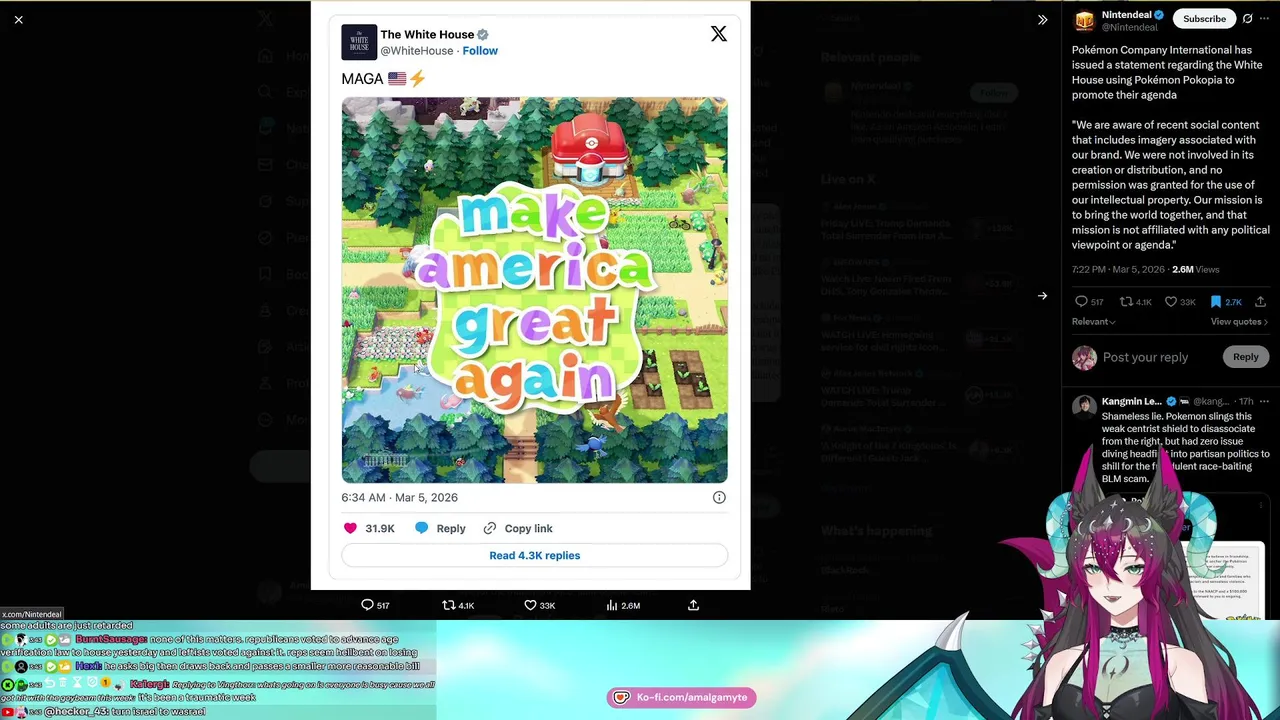Open more options for Nintendeal post
The image size is (1280, 720).
pyautogui.click(x=1266, y=19)
